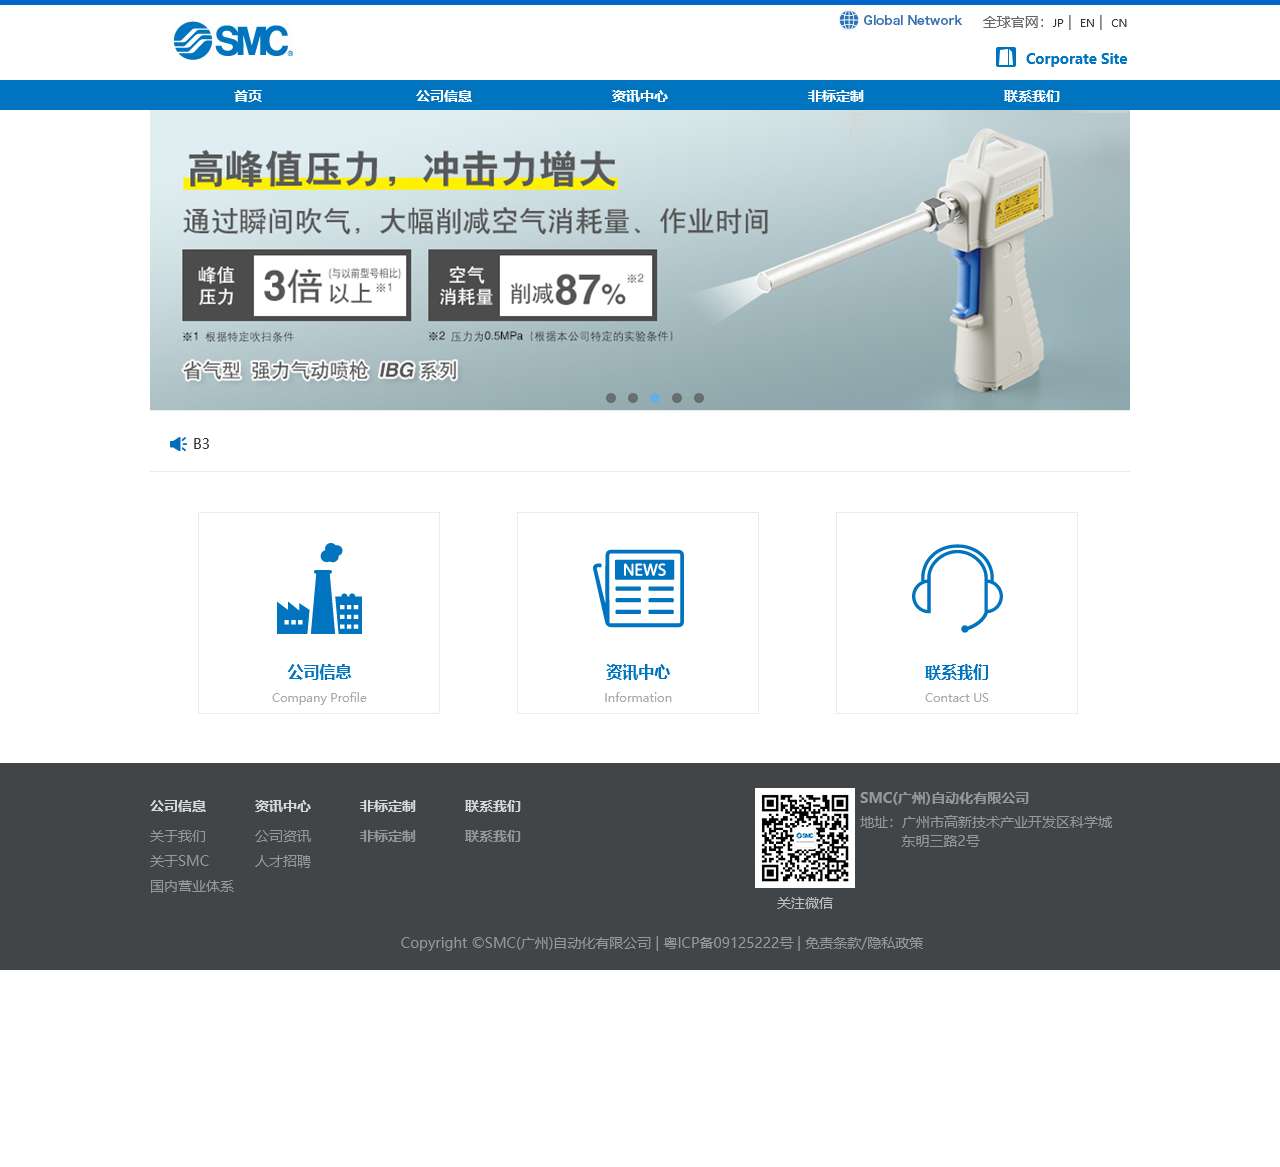Click the SMC logo in header

click(233, 40)
